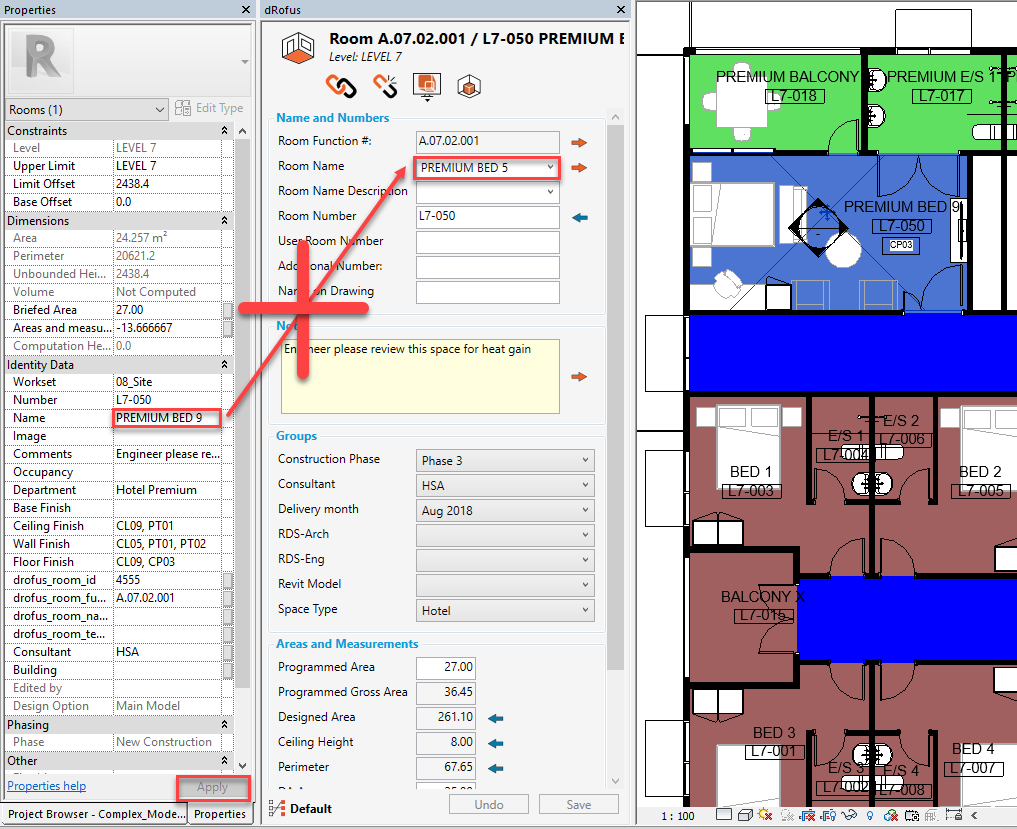This screenshot has height=829, width=1017.
Task: Click orange arrow beside the Note field
Action: pos(579,377)
